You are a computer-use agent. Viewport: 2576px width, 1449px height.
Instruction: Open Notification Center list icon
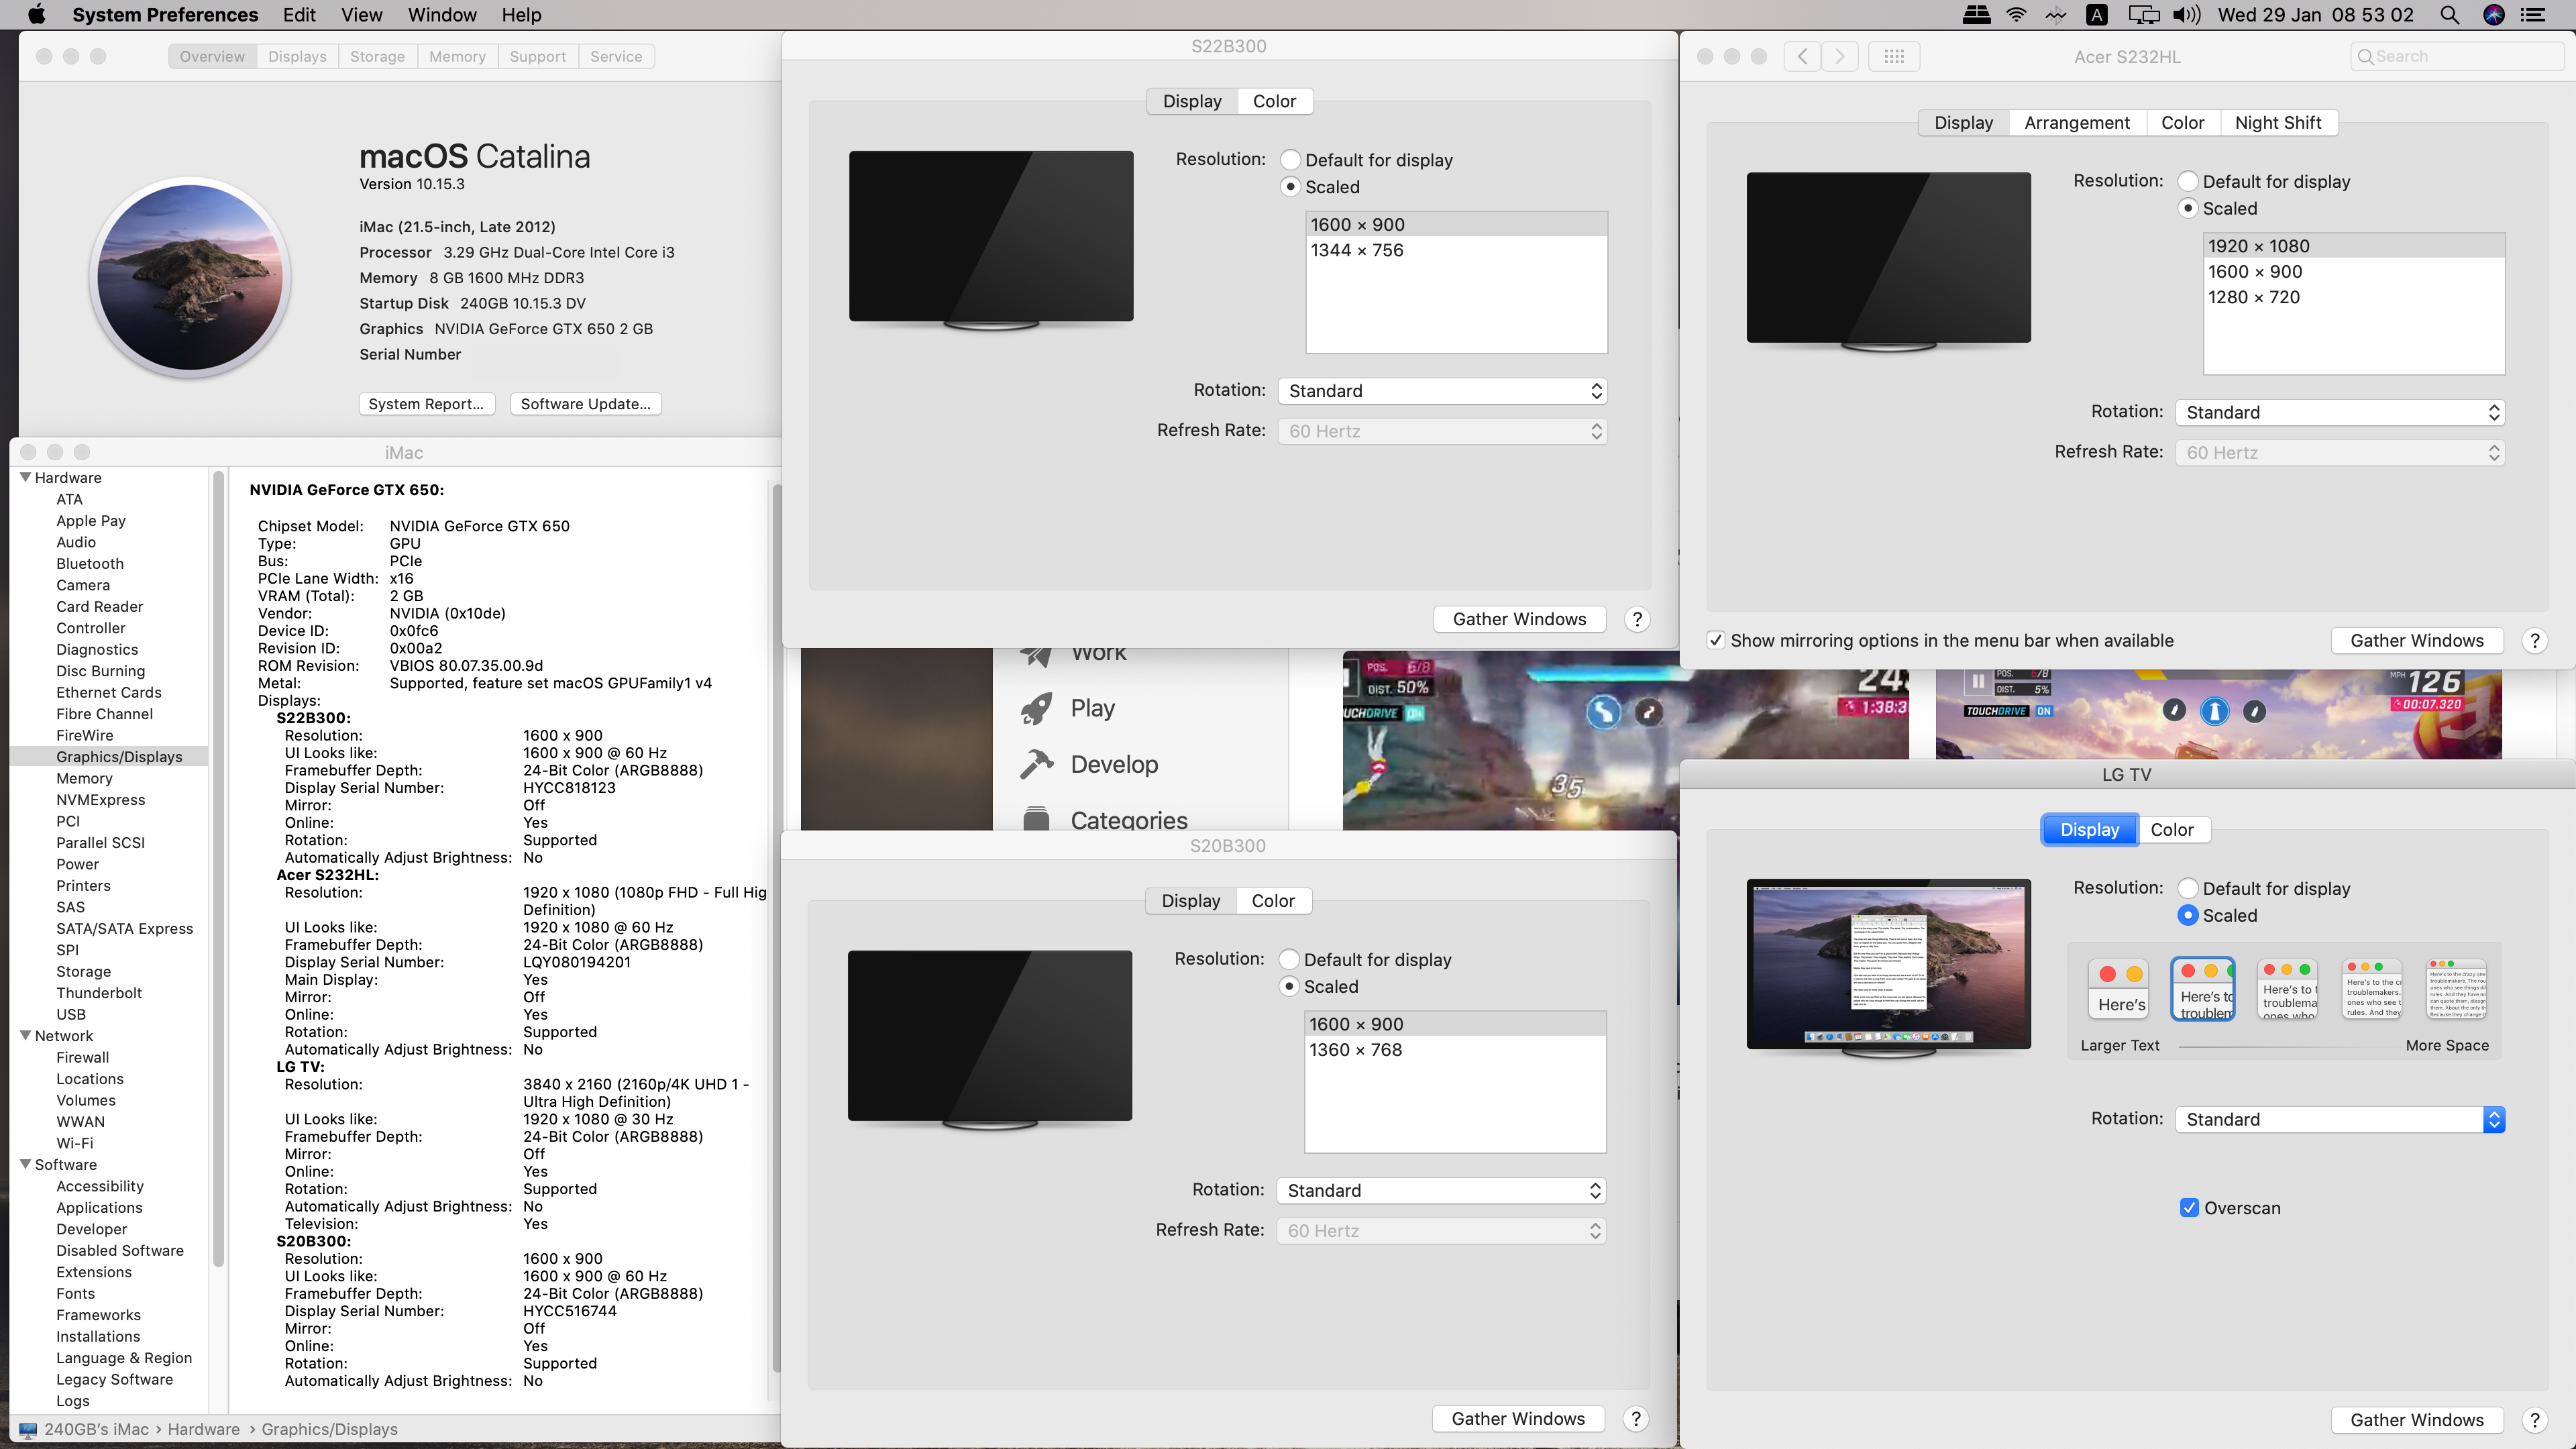[x=2533, y=14]
